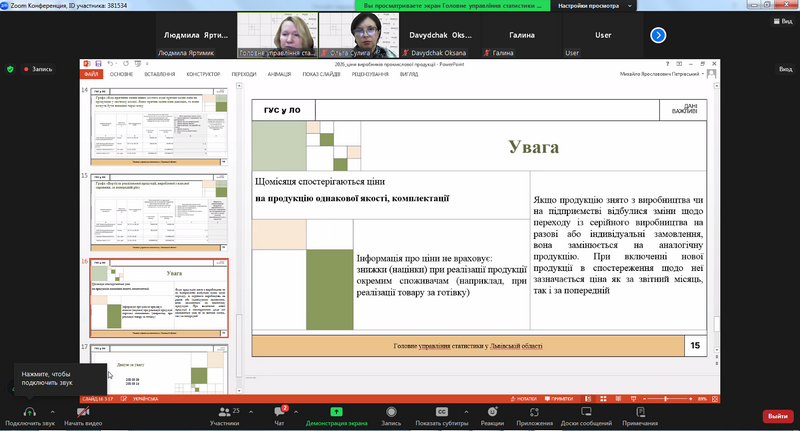Click the Вид view button at top right

785,69
